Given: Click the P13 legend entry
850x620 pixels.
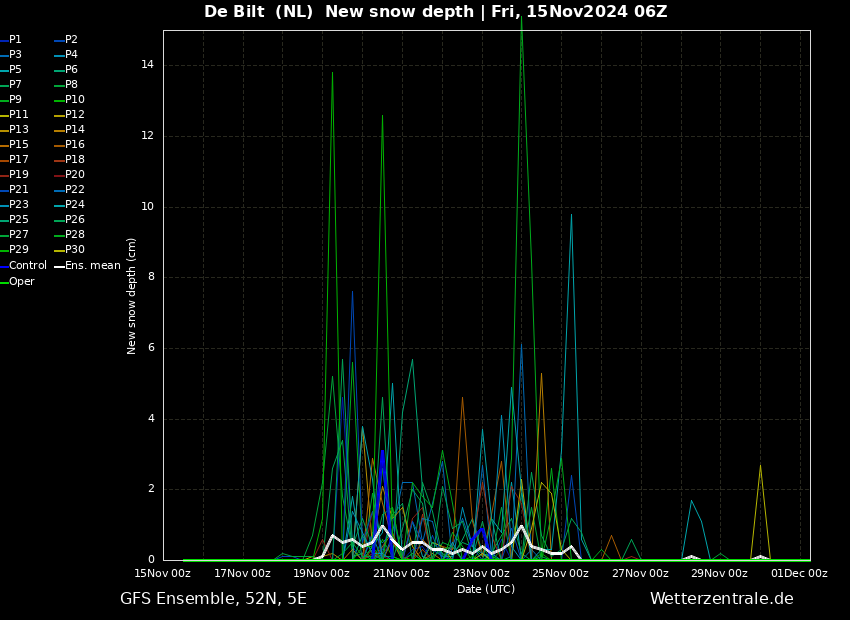Looking at the screenshot, I should [14, 130].
